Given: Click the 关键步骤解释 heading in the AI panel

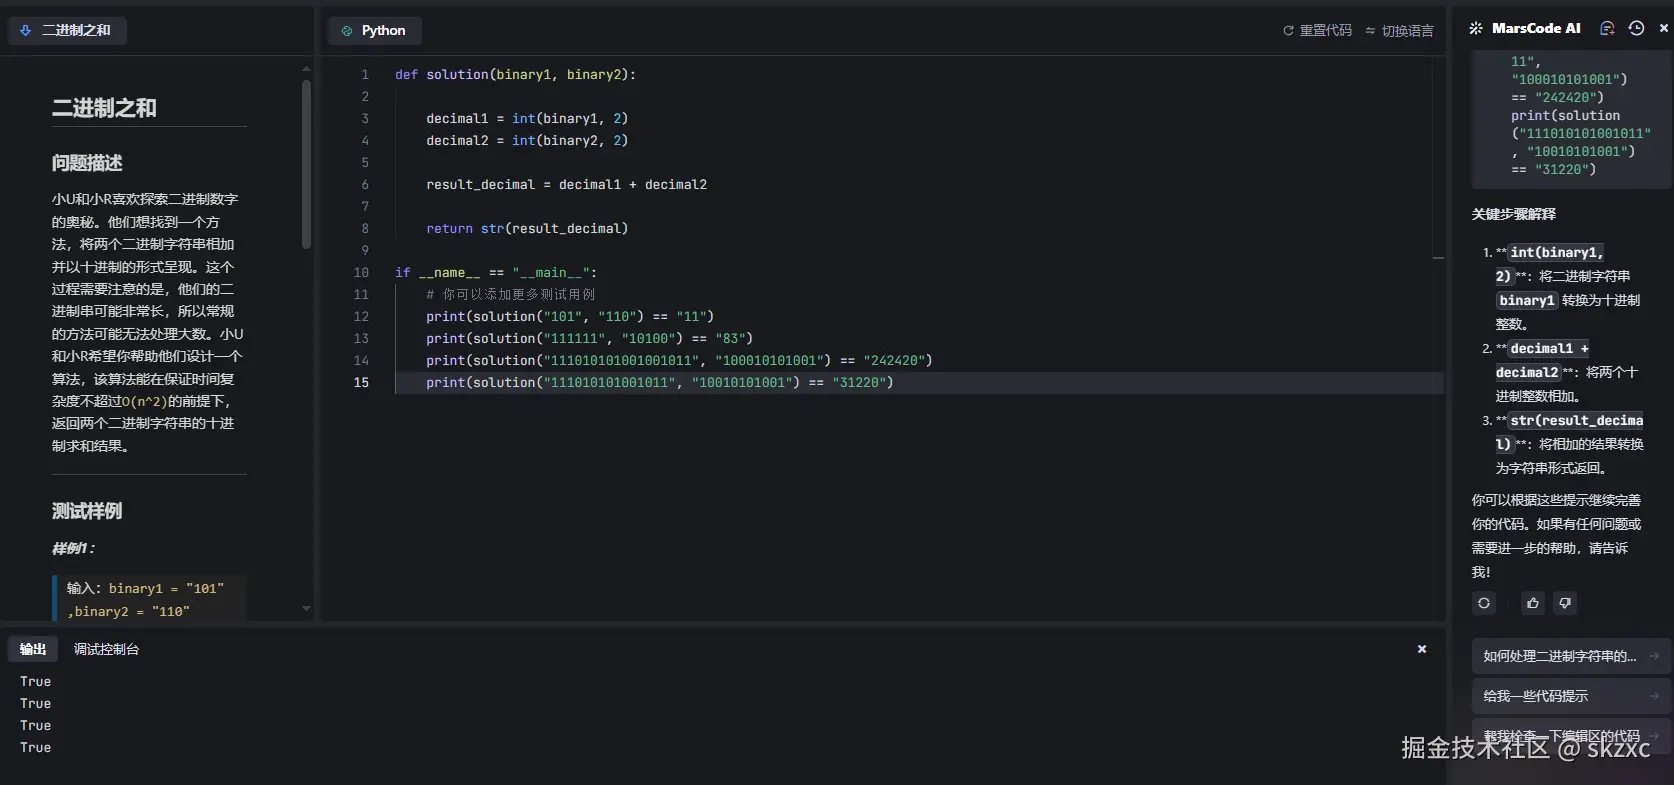Looking at the screenshot, I should pyautogui.click(x=1513, y=214).
